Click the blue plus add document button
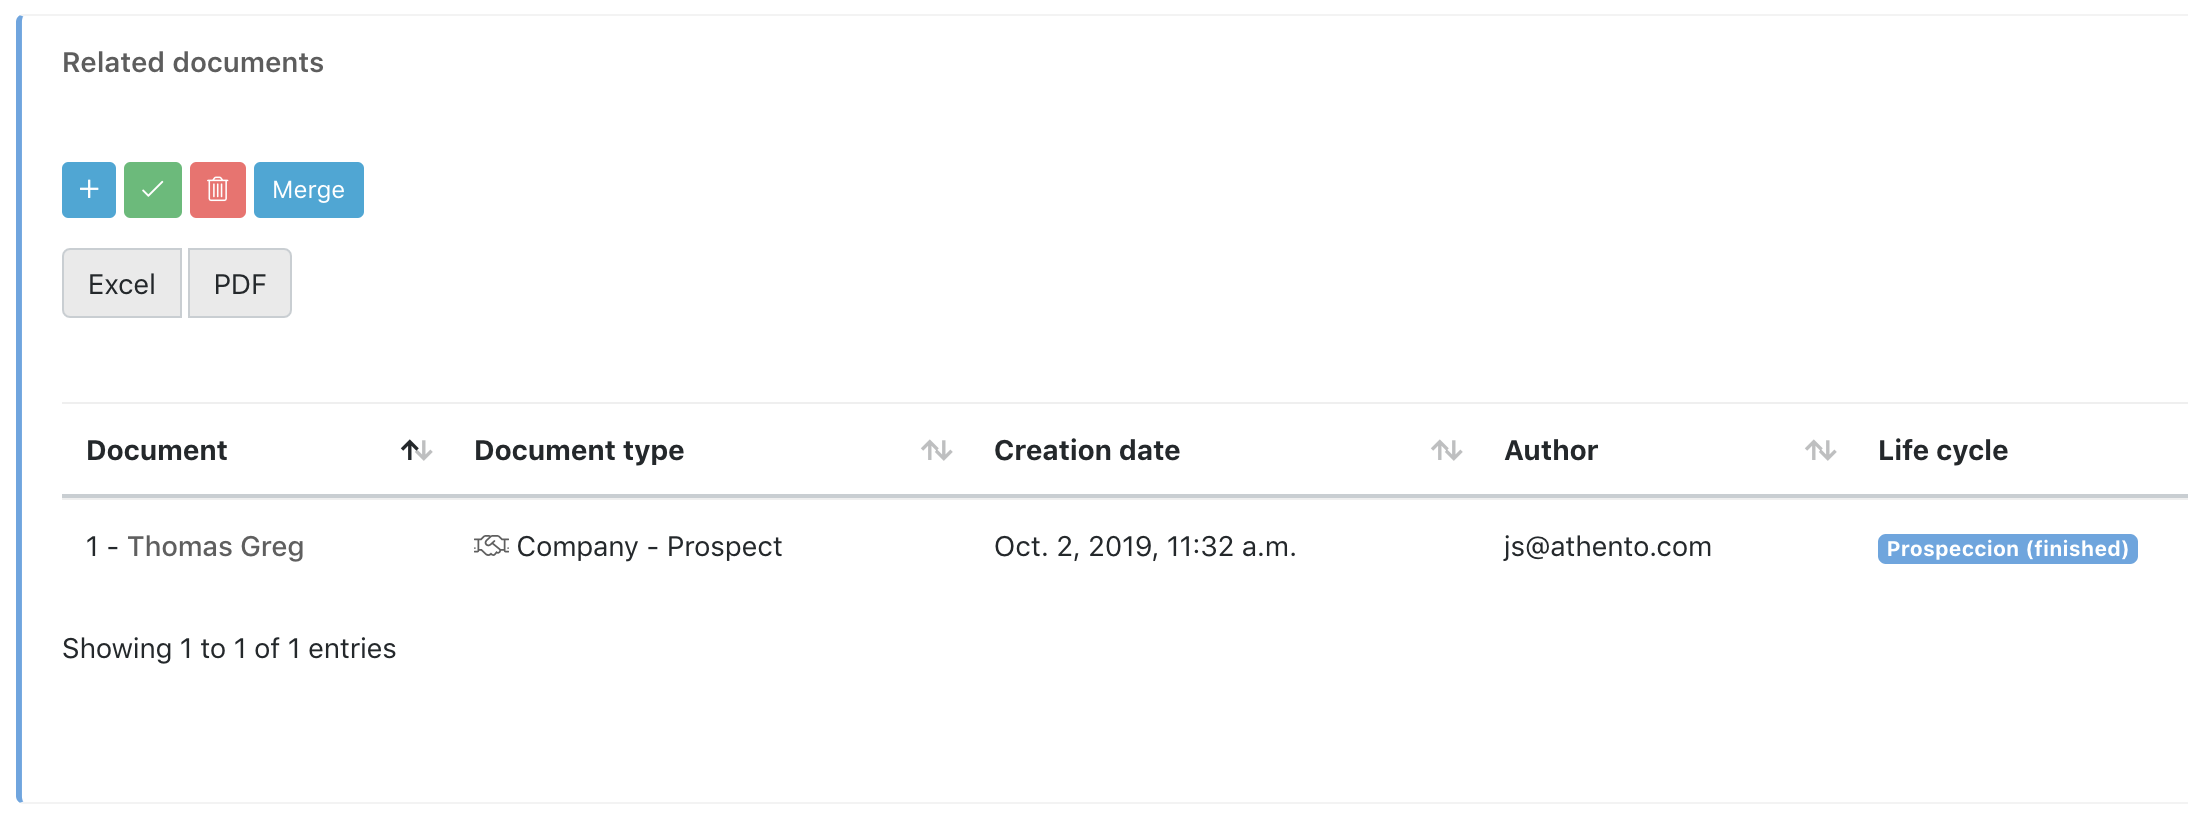This screenshot has width=2188, height=824. pyautogui.click(x=89, y=190)
